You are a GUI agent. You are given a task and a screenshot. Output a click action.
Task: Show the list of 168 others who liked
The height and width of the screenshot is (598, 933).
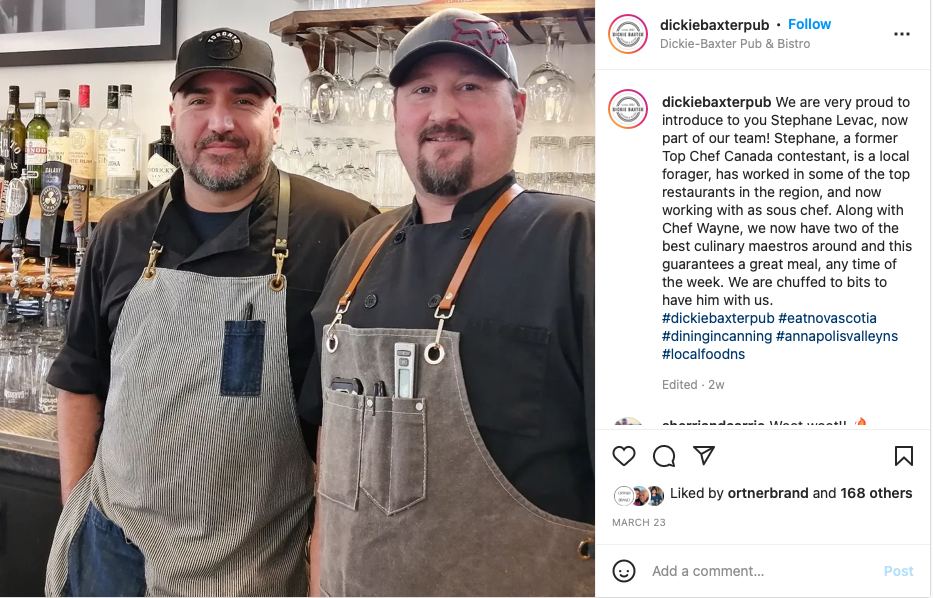[876, 493]
